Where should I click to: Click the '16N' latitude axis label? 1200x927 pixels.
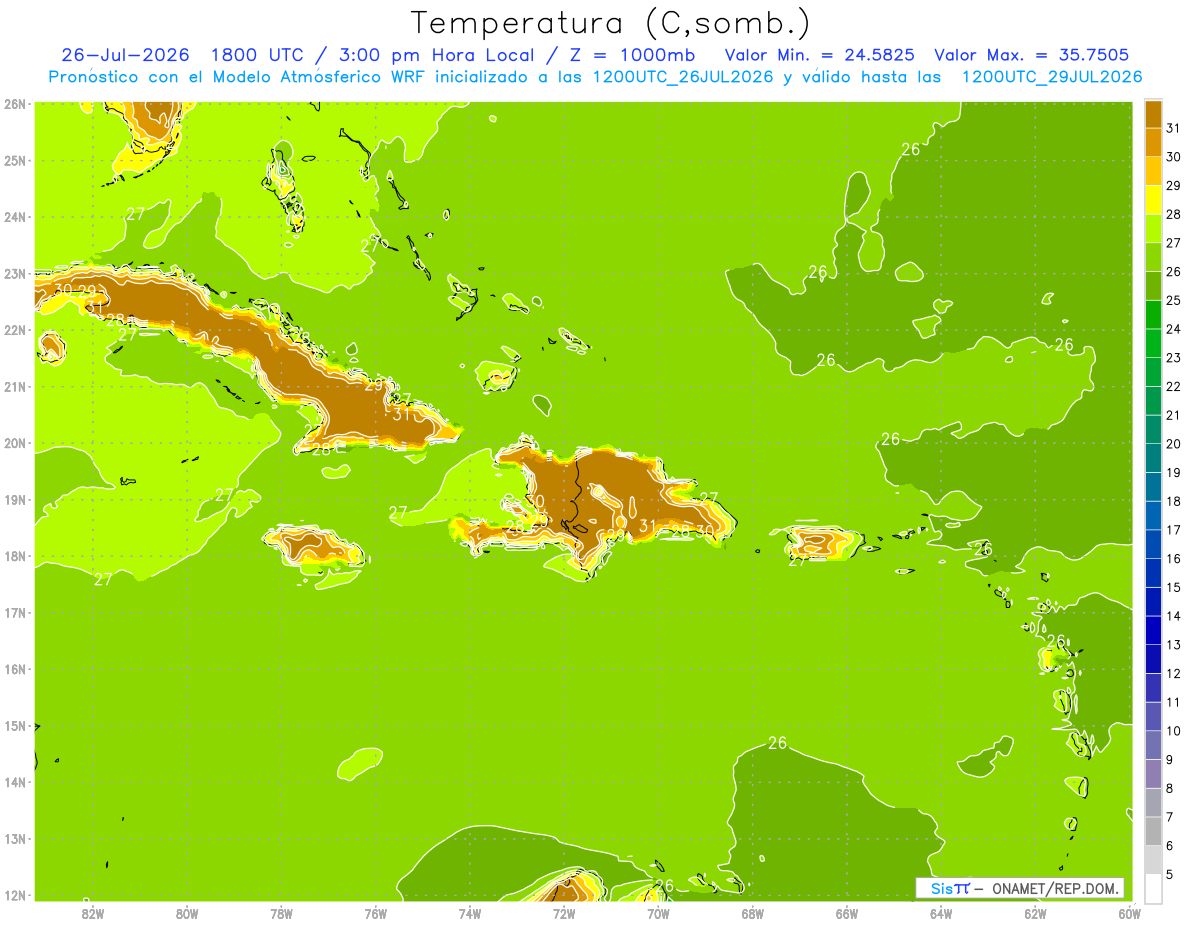(15, 669)
